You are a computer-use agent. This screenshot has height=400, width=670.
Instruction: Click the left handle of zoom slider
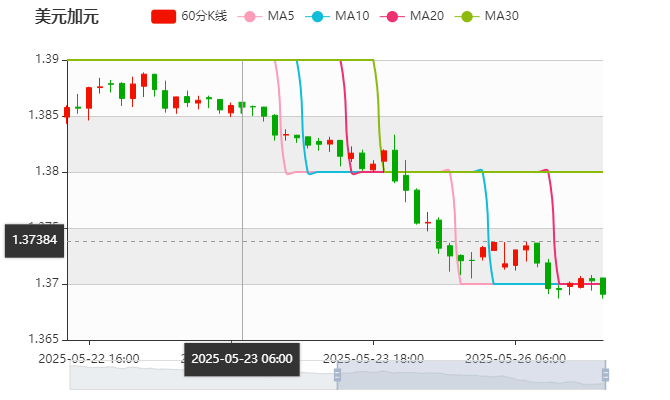click(335, 375)
